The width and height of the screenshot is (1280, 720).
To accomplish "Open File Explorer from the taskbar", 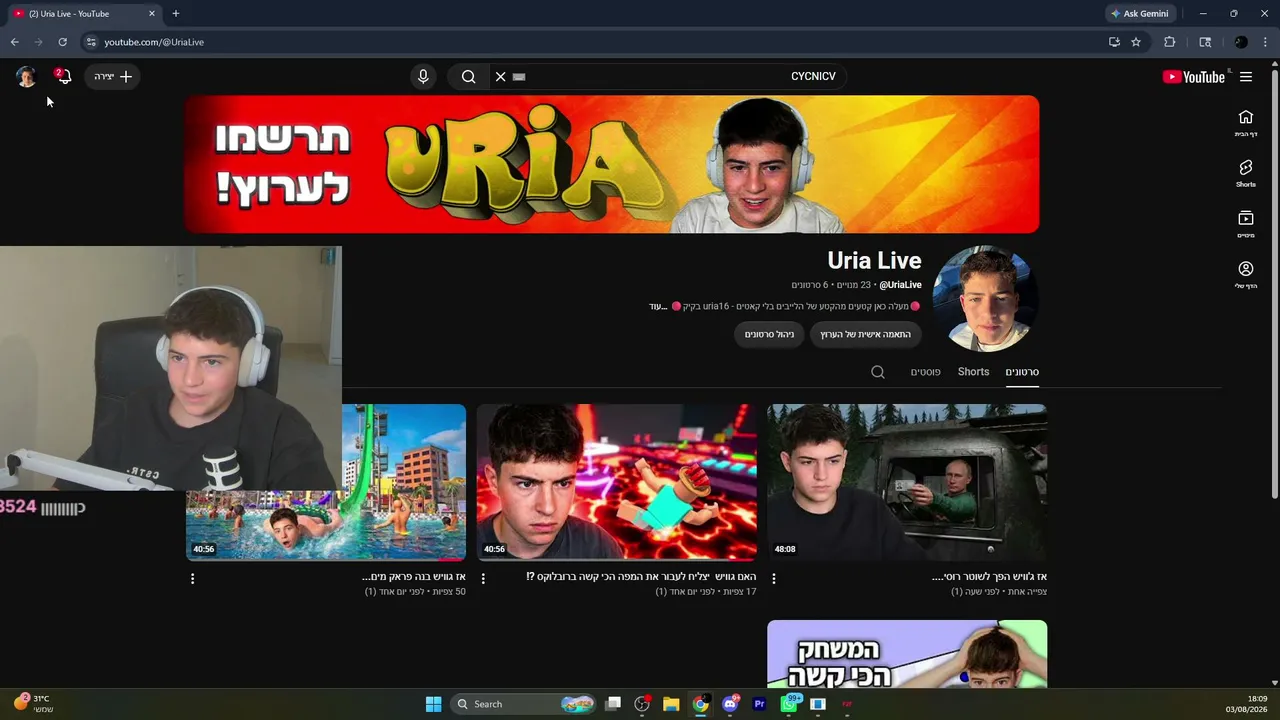I will pos(671,704).
